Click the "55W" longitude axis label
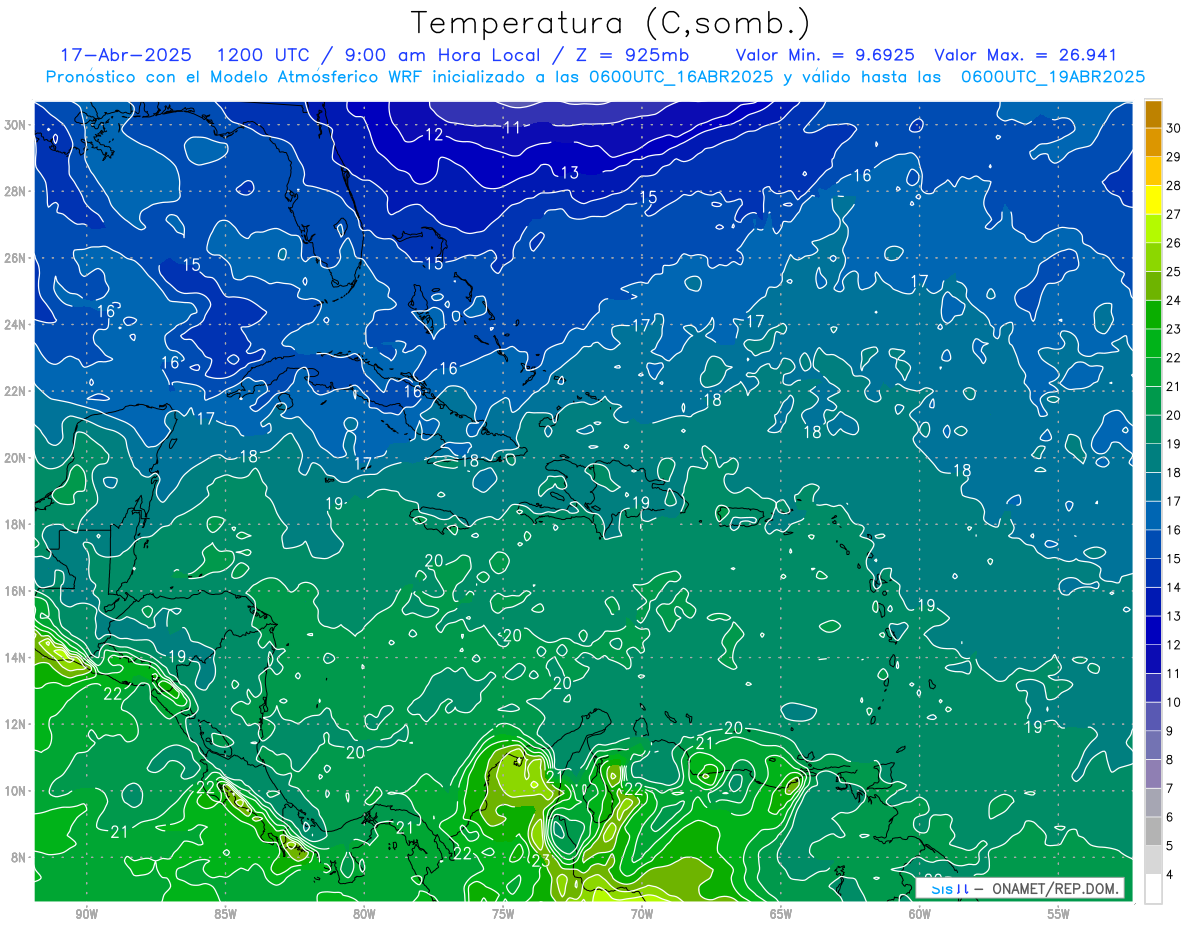Image resolution: width=1200 pixels, height=927 pixels. tap(1059, 914)
